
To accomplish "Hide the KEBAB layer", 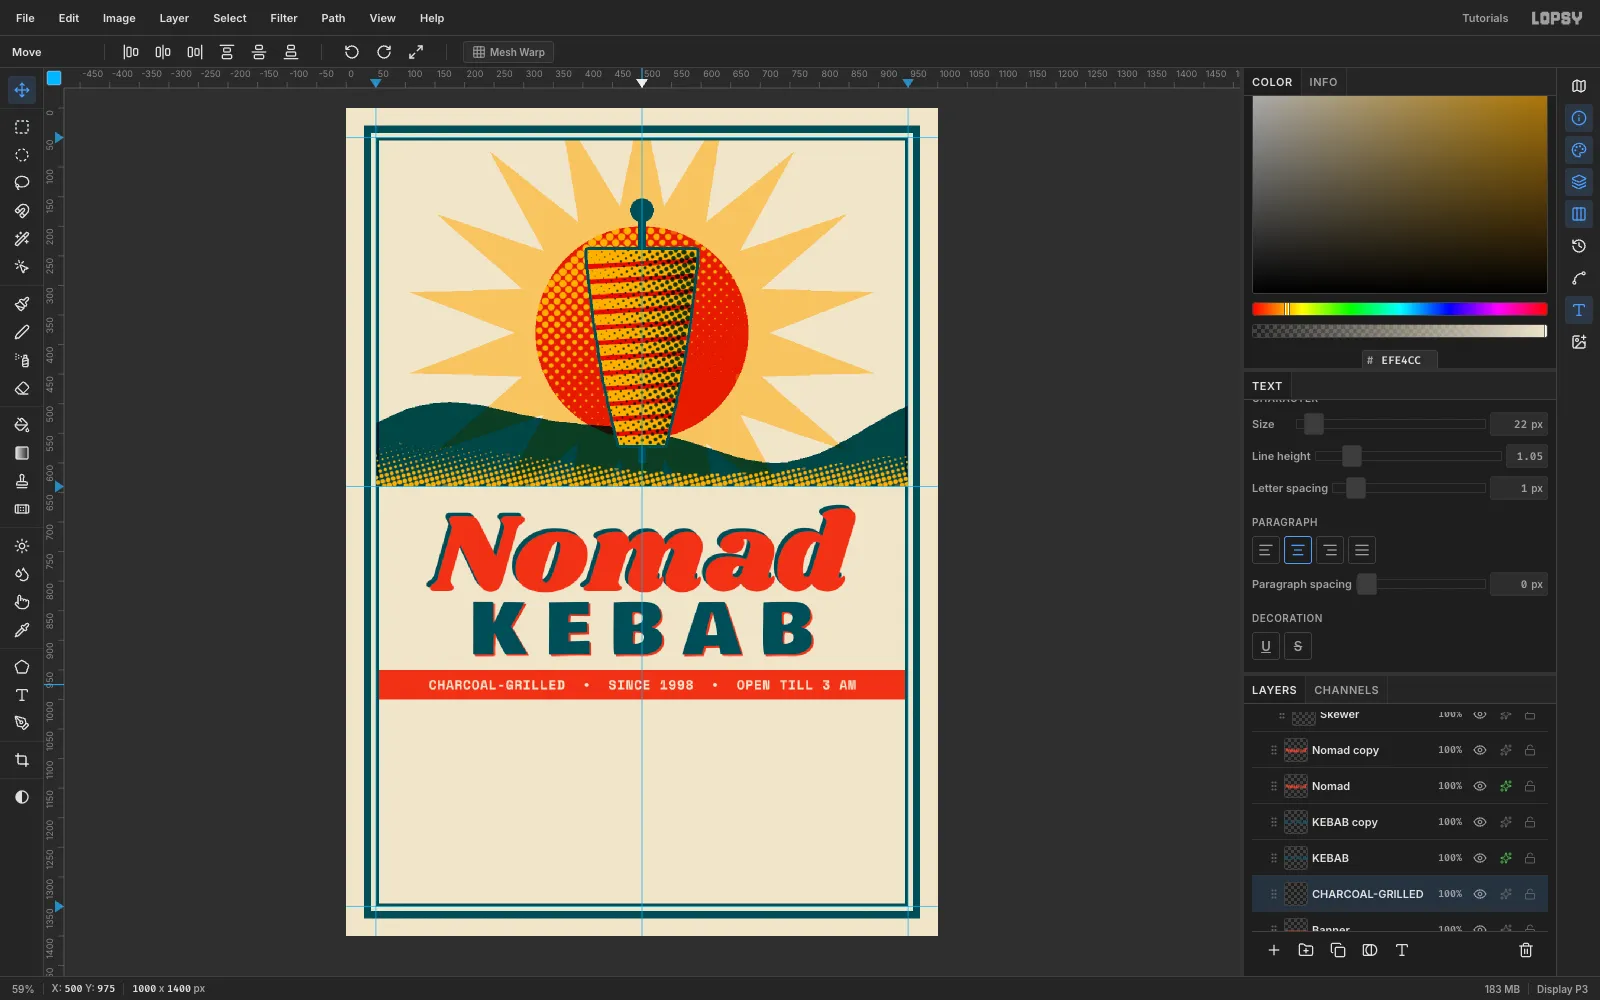I will 1480,858.
